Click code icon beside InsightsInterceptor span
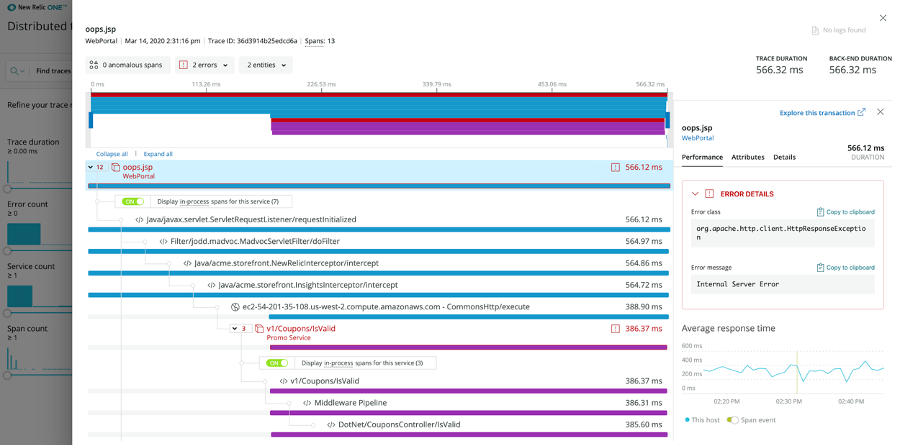This screenshot has height=445, width=899. (211, 285)
